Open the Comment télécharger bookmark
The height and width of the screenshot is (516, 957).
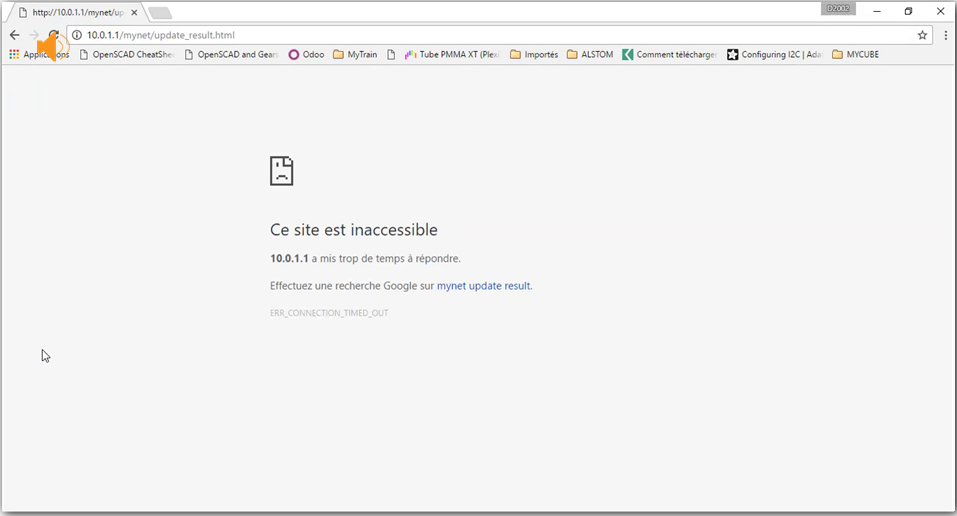coord(670,54)
